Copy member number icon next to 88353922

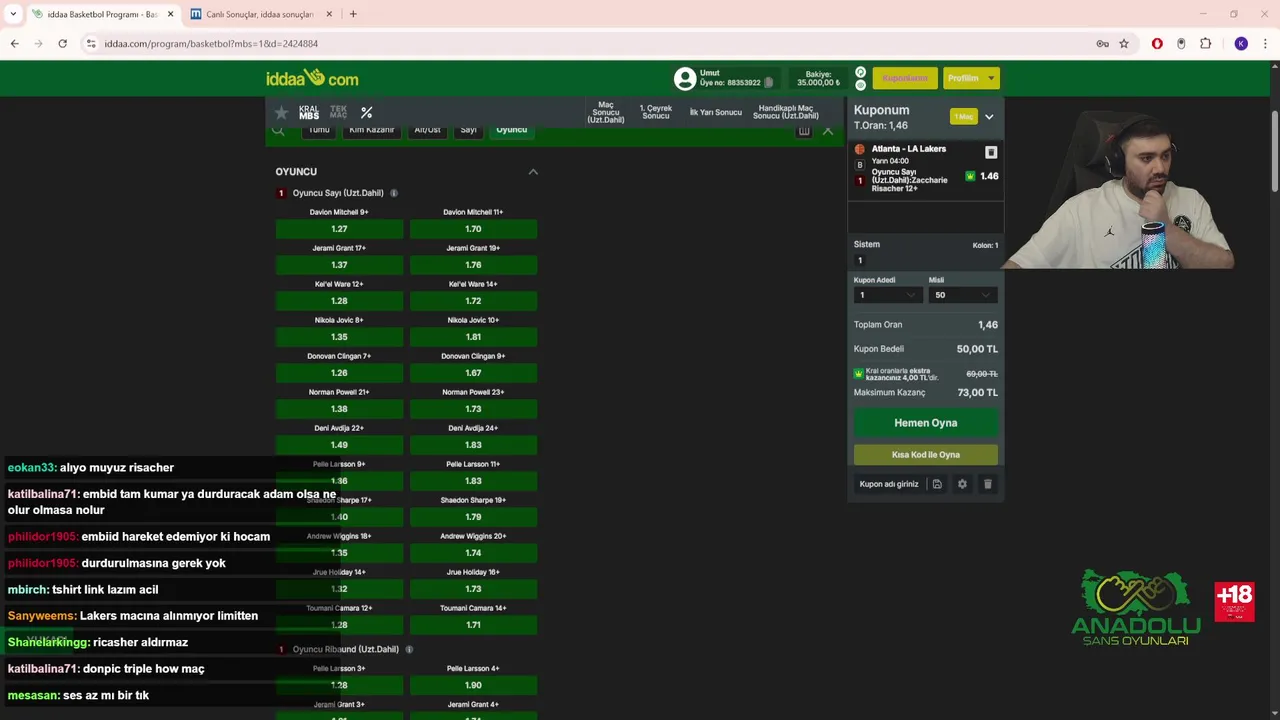pos(769,83)
